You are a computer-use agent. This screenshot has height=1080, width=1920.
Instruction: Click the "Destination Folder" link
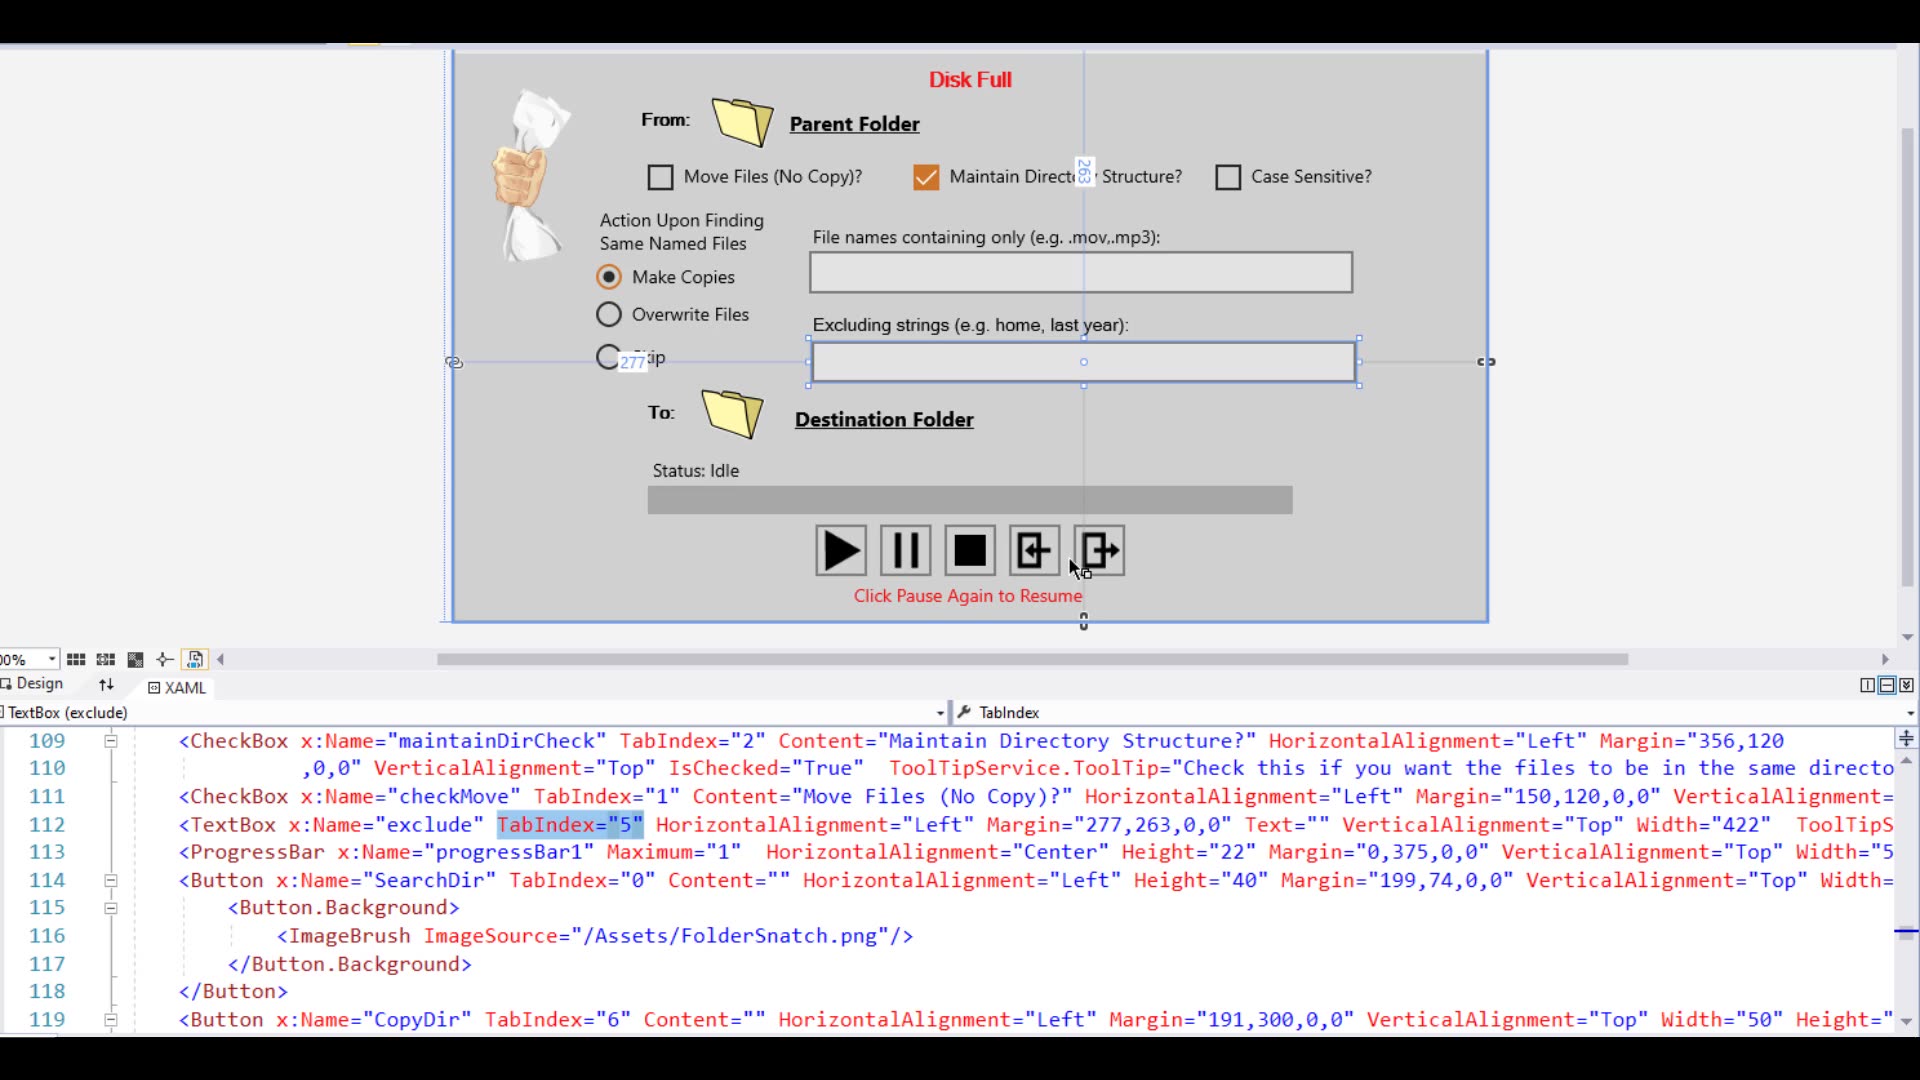pos(884,420)
